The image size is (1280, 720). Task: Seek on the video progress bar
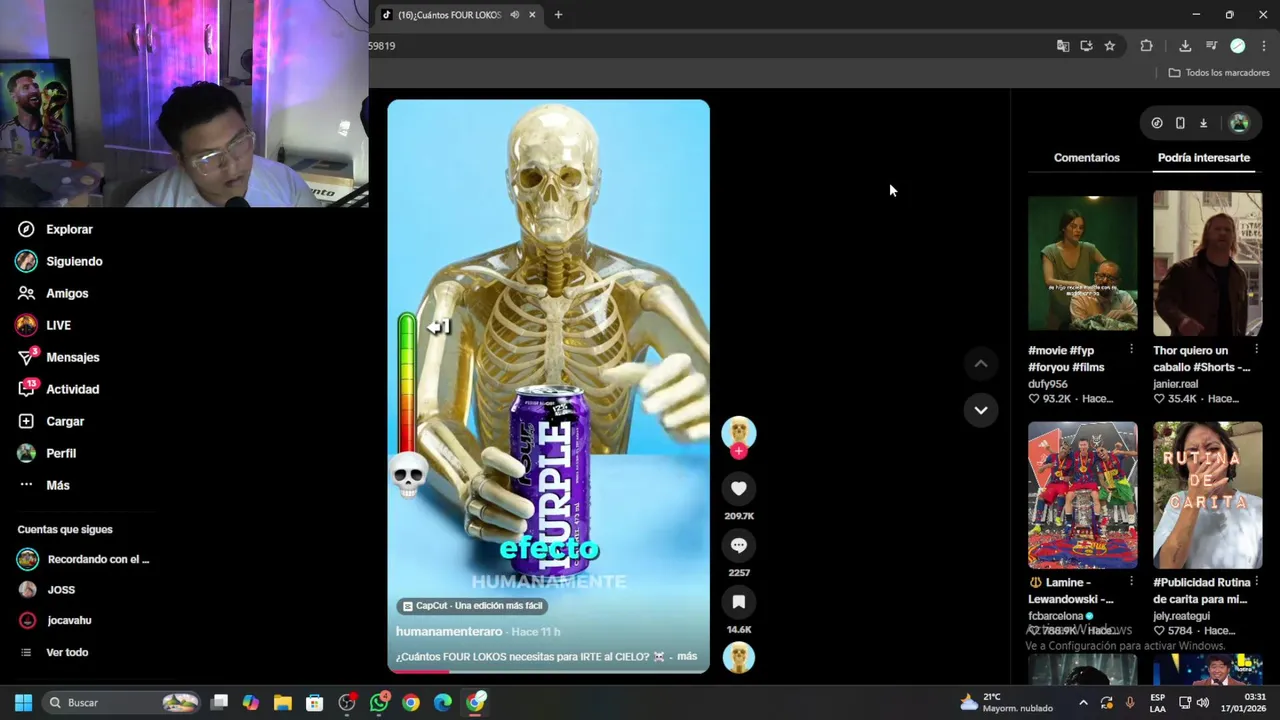(548, 671)
